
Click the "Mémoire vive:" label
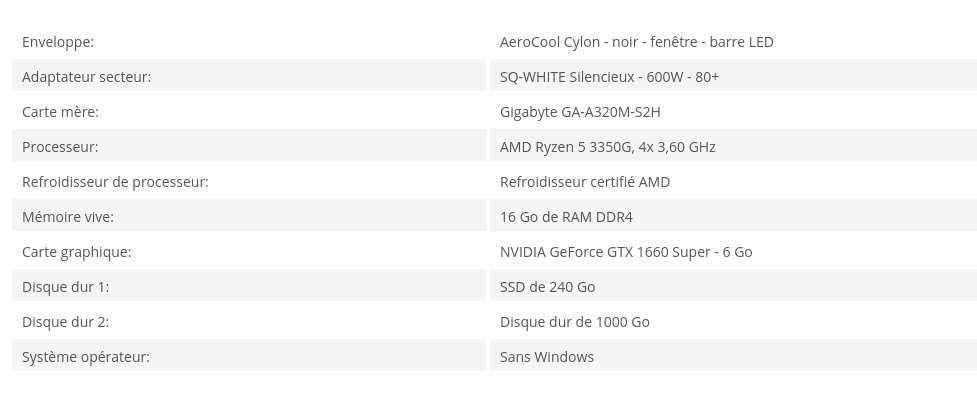pyautogui.click(x=68, y=217)
